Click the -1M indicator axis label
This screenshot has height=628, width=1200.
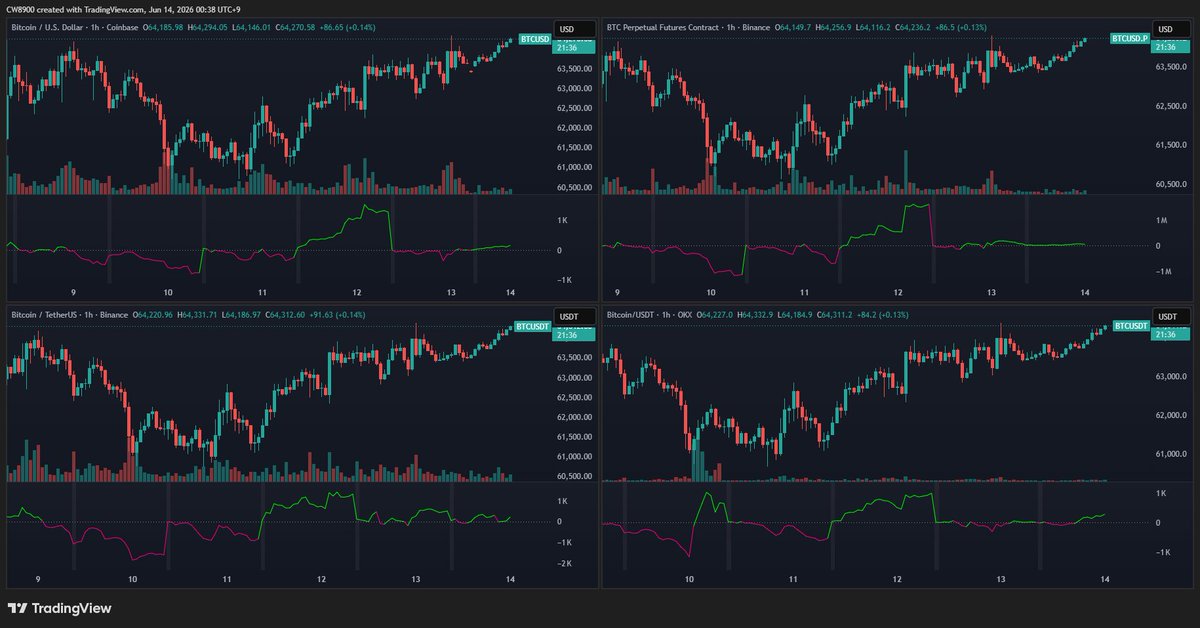coord(1162,272)
